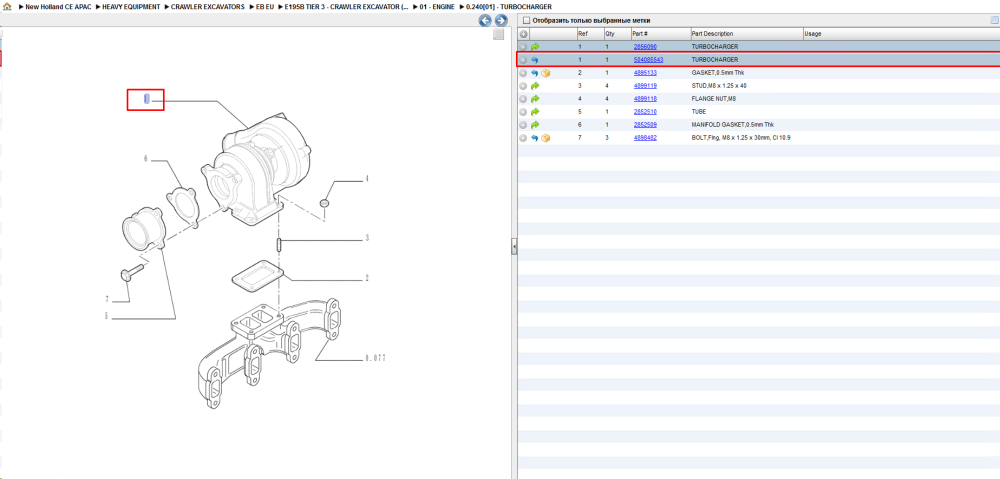Sort by the Part # column header
Screen dimensions: 1000x479
coord(660,34)
